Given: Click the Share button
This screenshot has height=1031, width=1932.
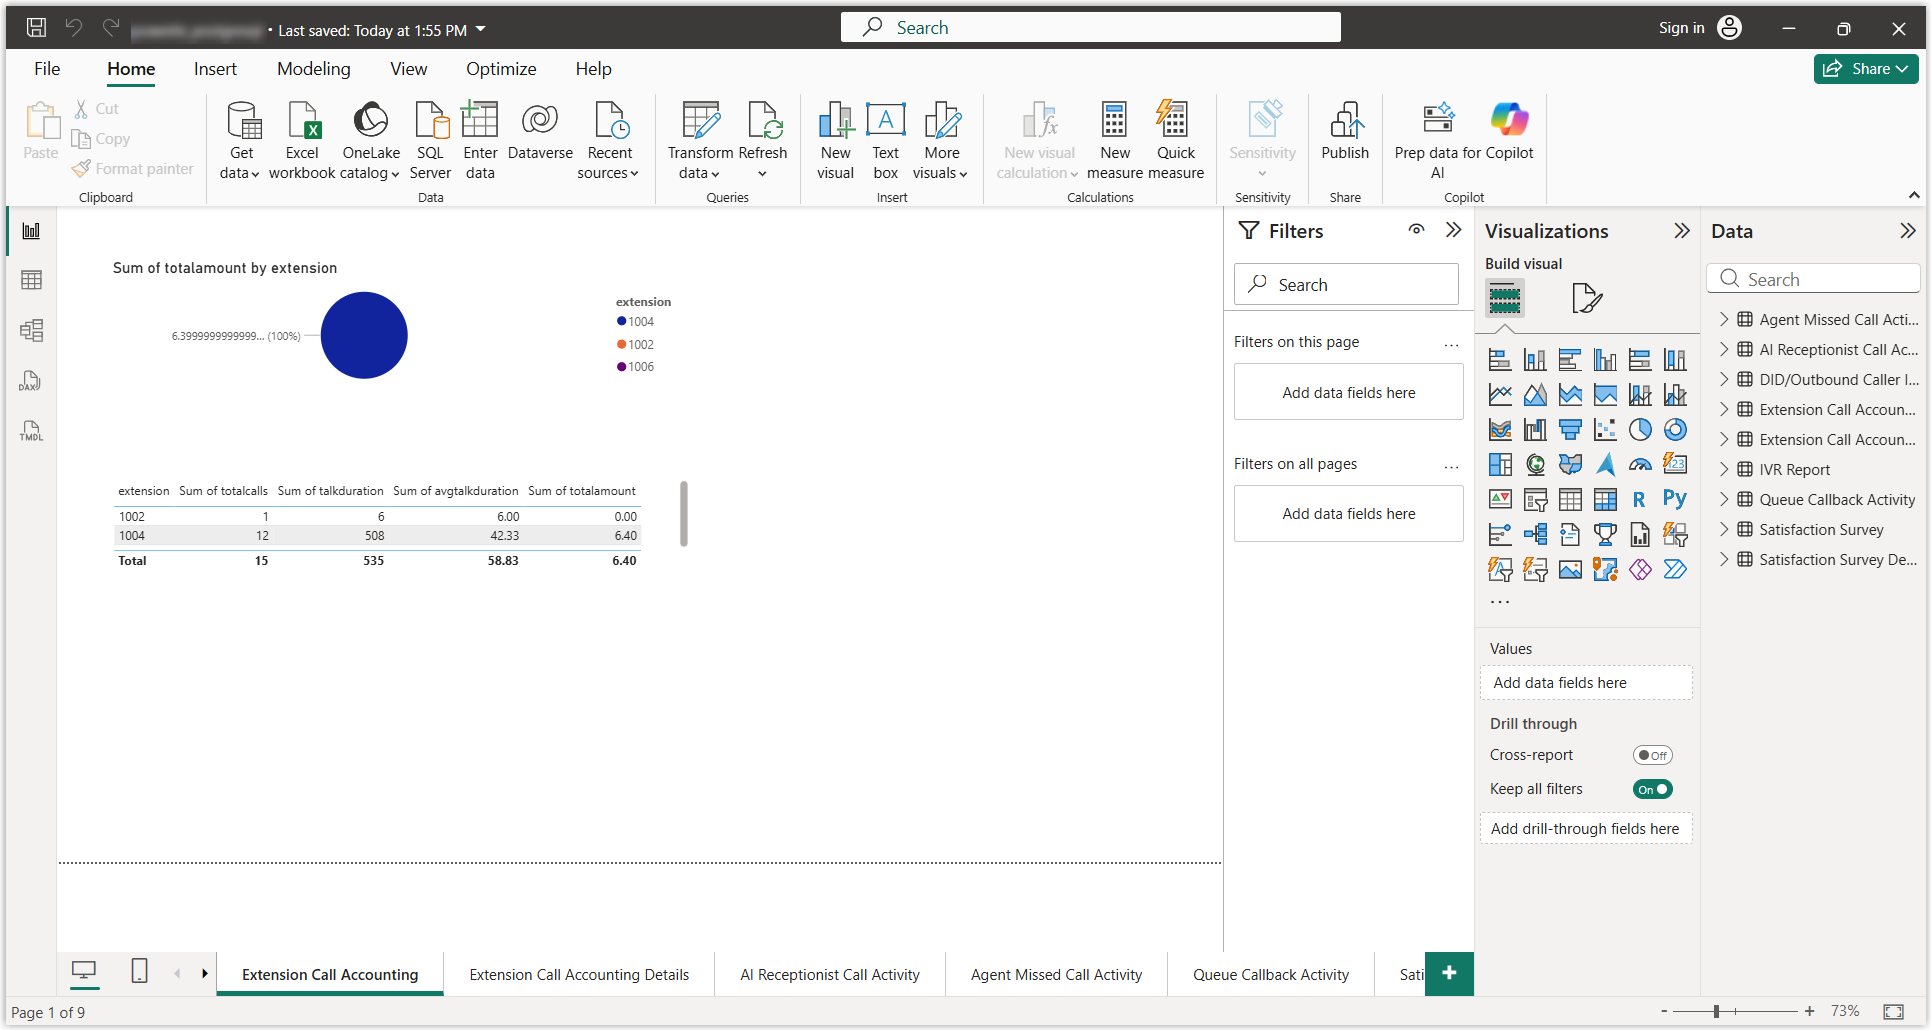Looking at the screenshot, I should [1866, 69].
